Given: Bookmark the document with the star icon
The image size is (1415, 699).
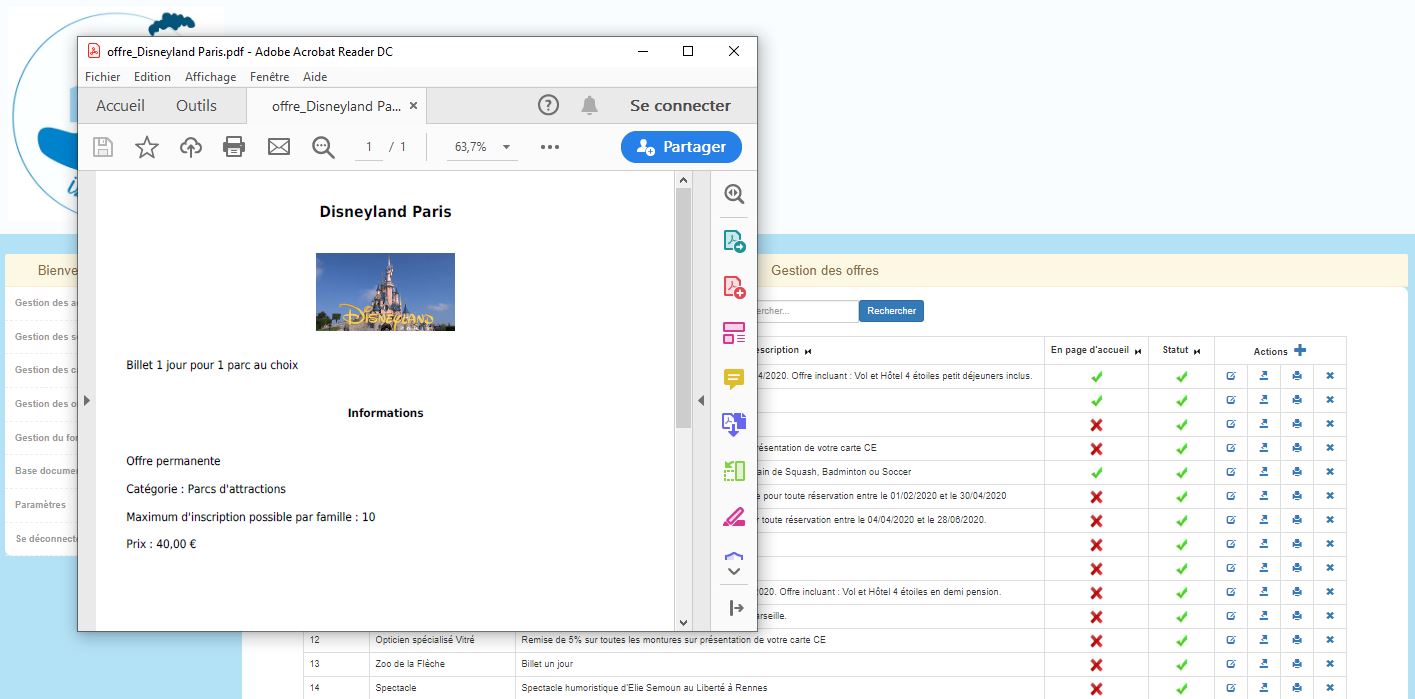Looking at the screenshot, I should click(147, 147).
